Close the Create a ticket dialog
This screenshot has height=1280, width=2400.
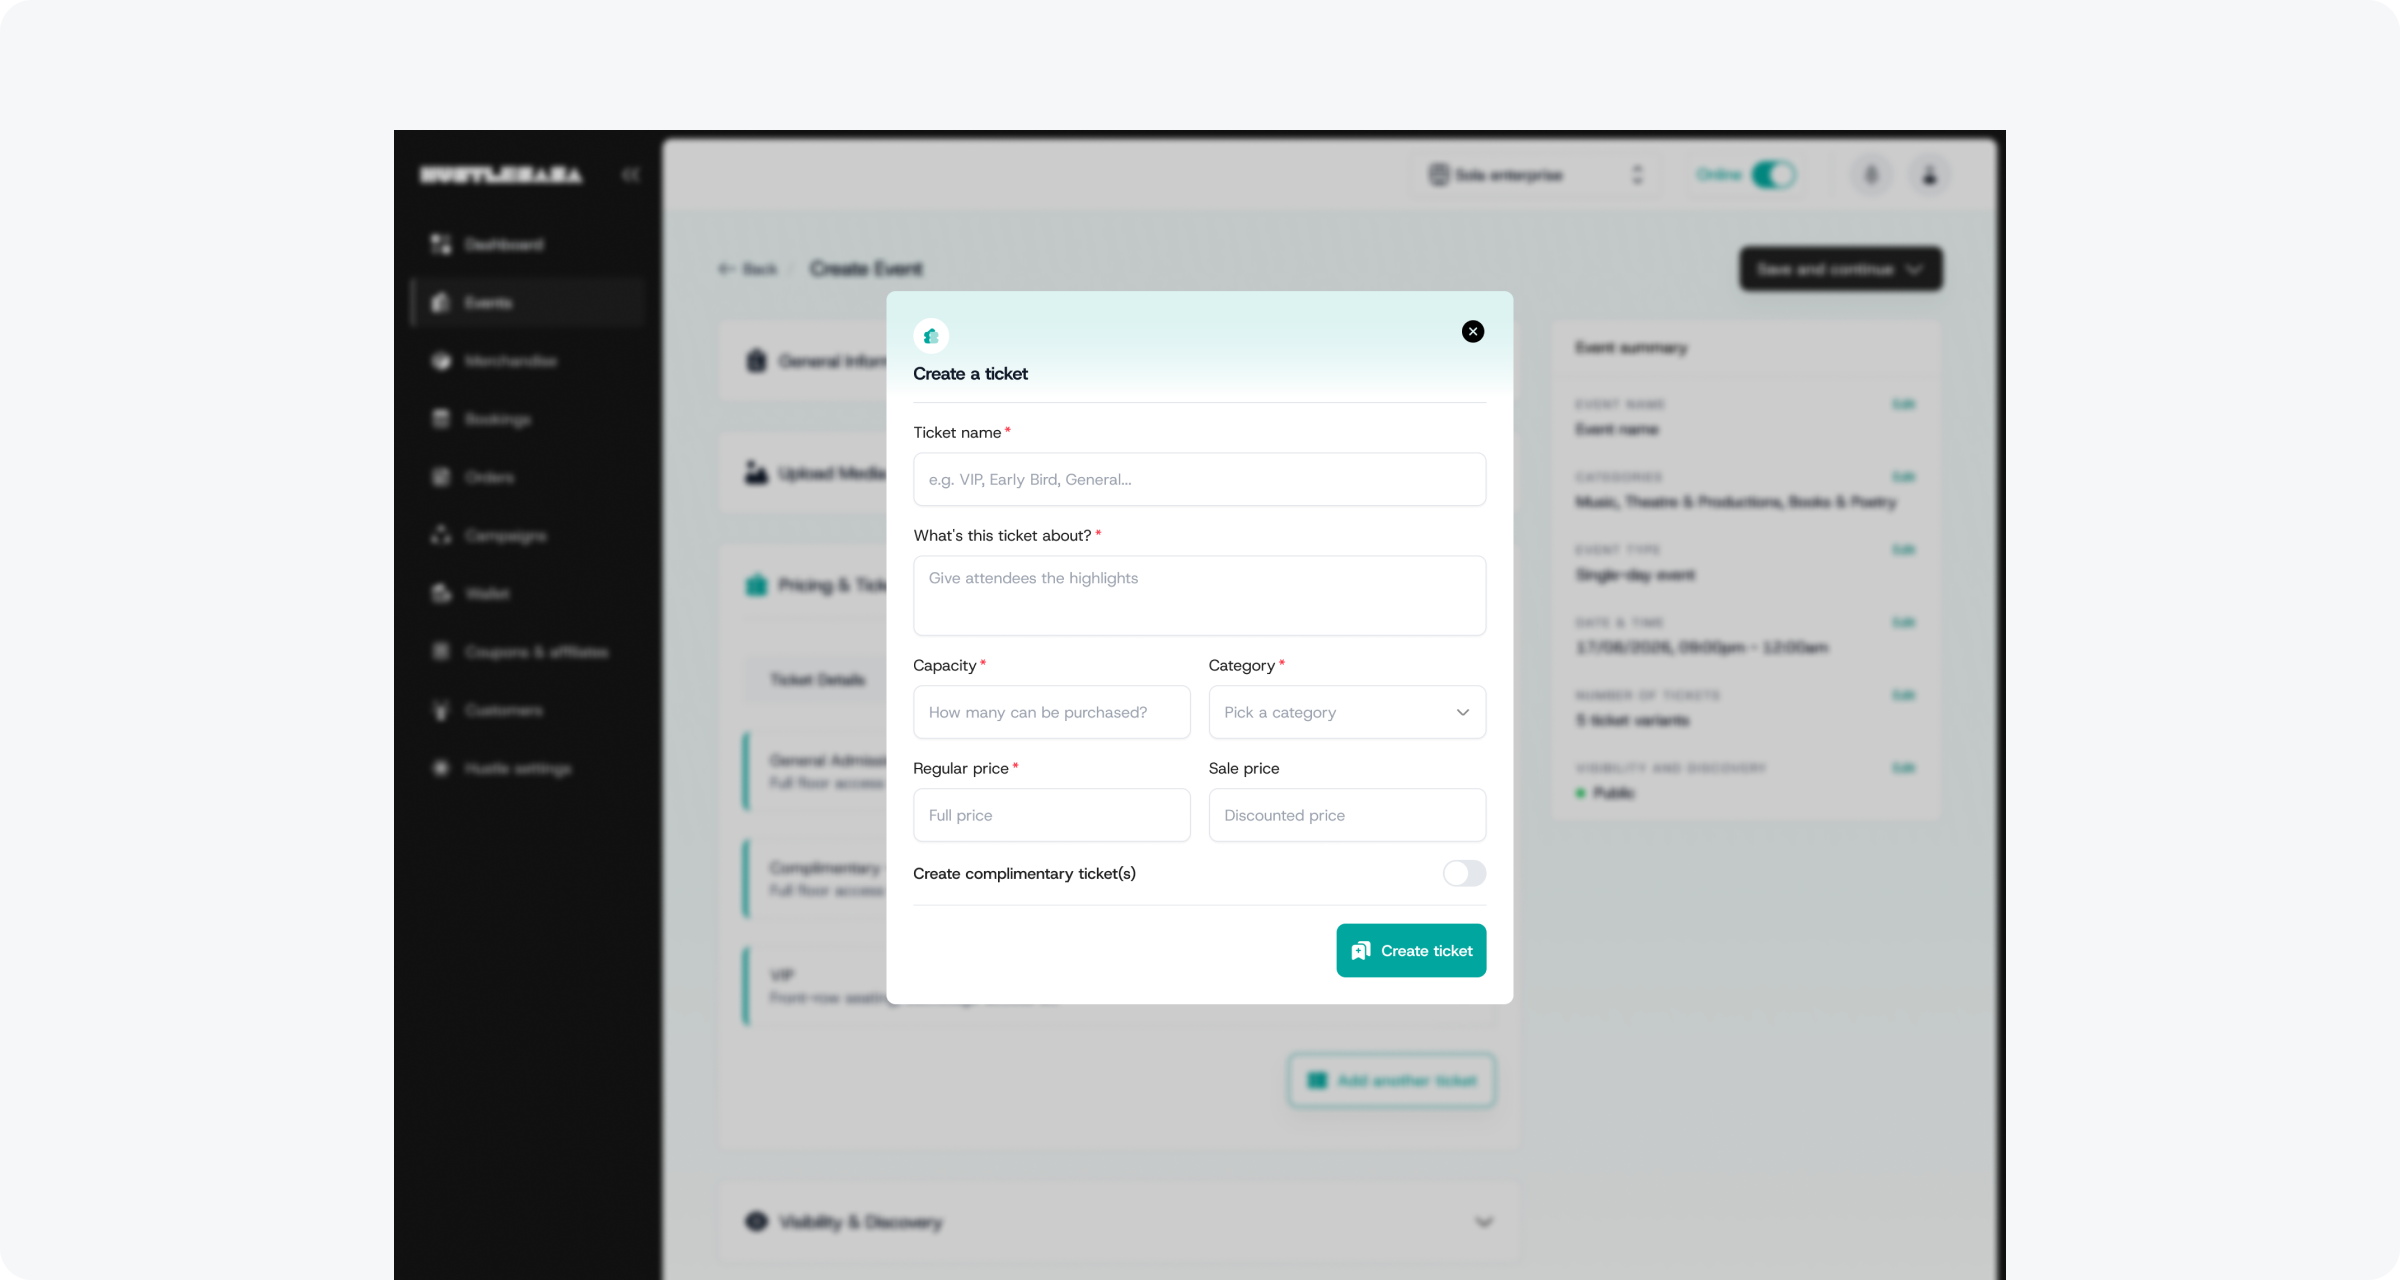pyautogui.click(x=1472, y=332)
